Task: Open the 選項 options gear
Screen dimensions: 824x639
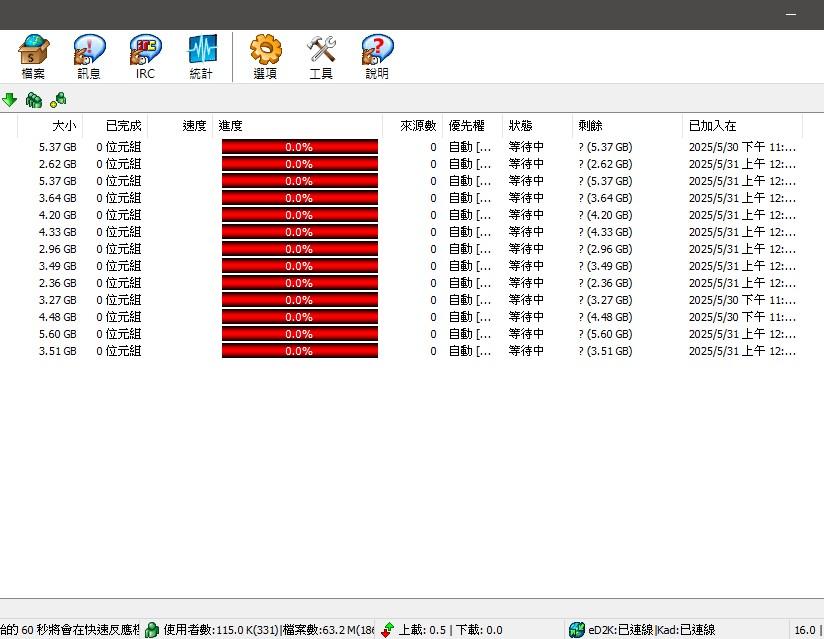Action: point(265,57)
